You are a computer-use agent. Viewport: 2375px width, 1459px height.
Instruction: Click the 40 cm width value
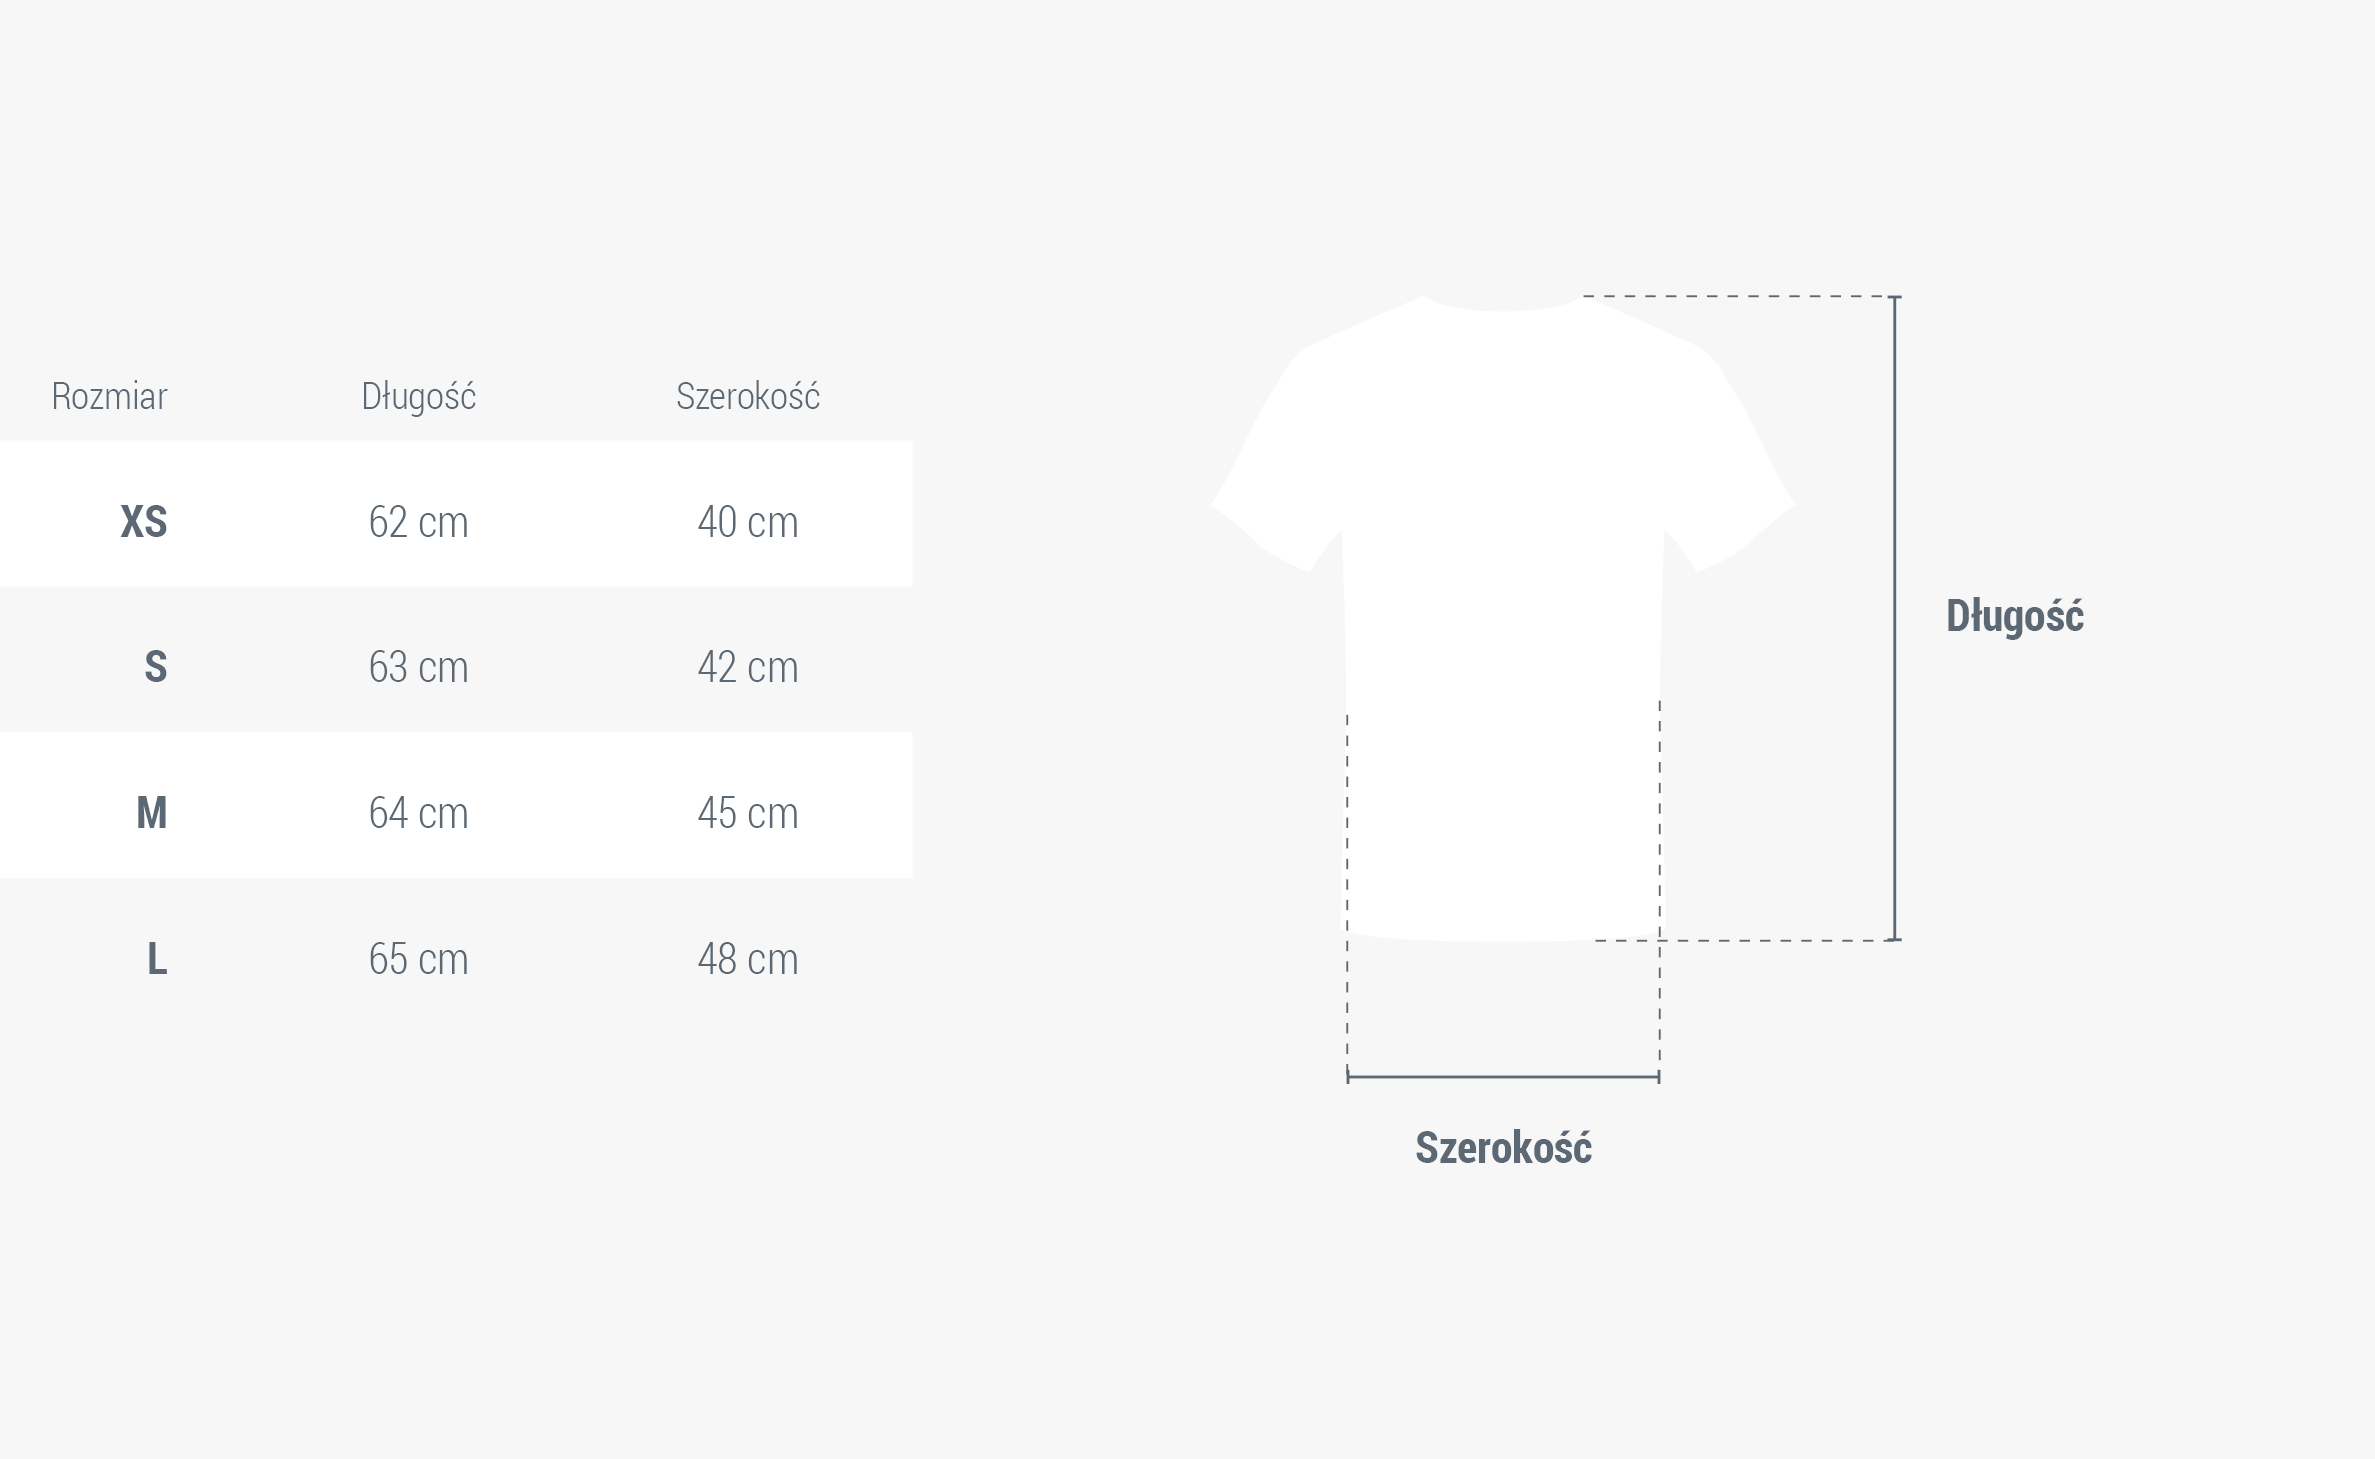pos(748,522)
